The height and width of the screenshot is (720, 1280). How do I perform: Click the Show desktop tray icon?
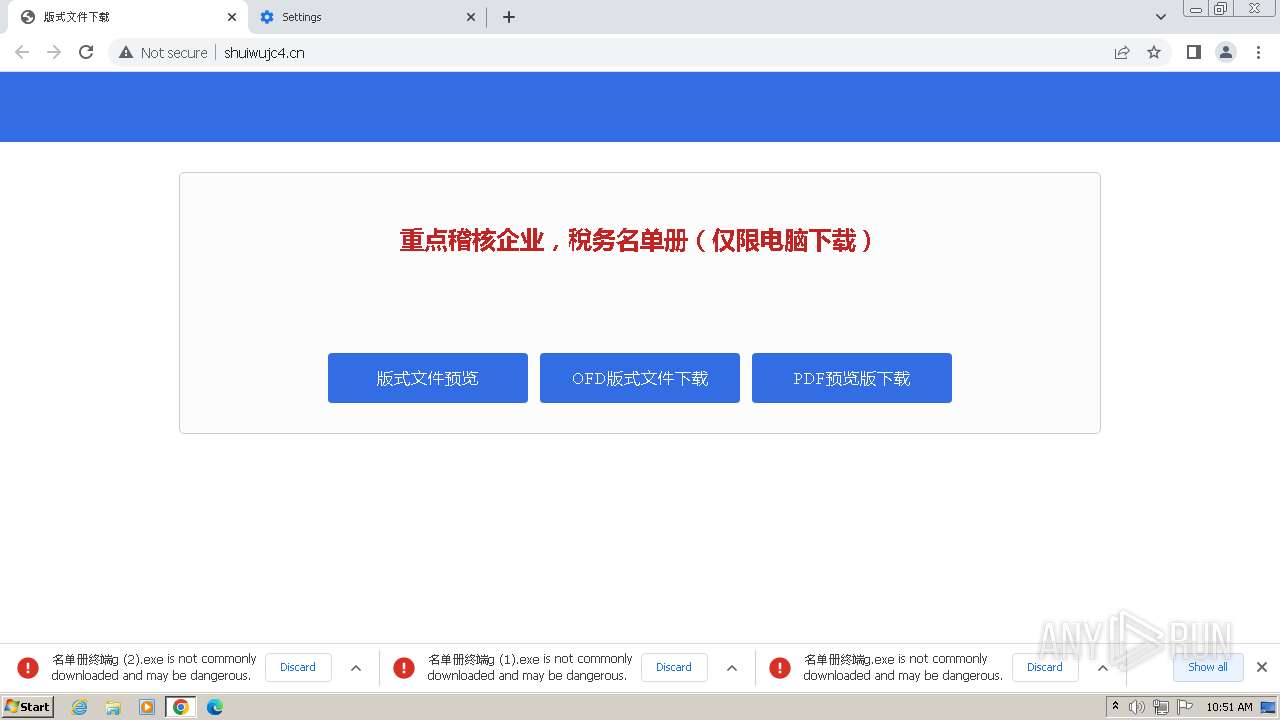[1268, 707]
